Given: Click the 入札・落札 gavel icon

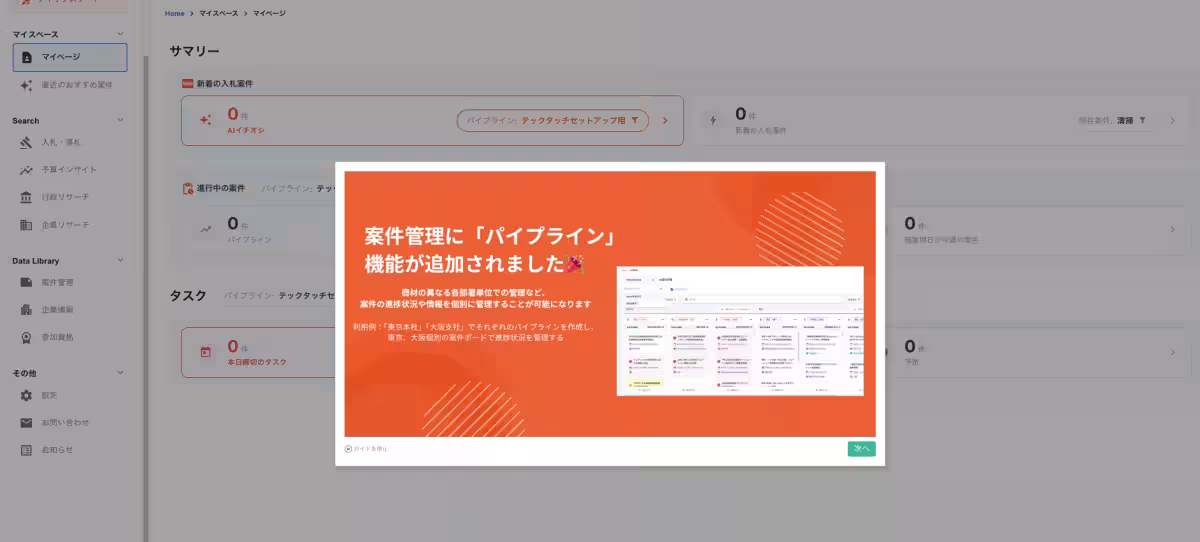Looking at the screenshot, I should click(x=27, y=142).
